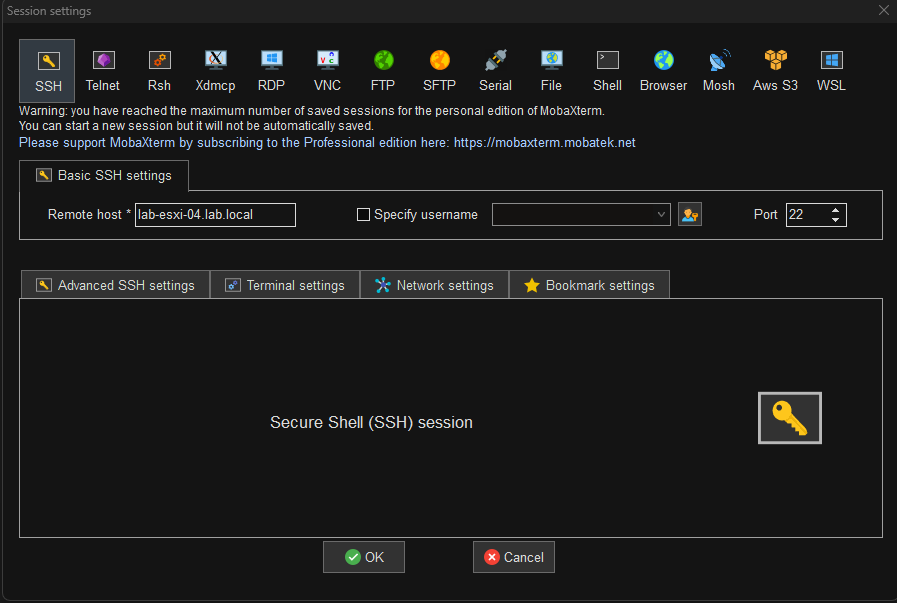Open the credentials selection icon beside username
The width and height of the screenshot is (897, 603).
pyautogui.click(x=689, y=214)
